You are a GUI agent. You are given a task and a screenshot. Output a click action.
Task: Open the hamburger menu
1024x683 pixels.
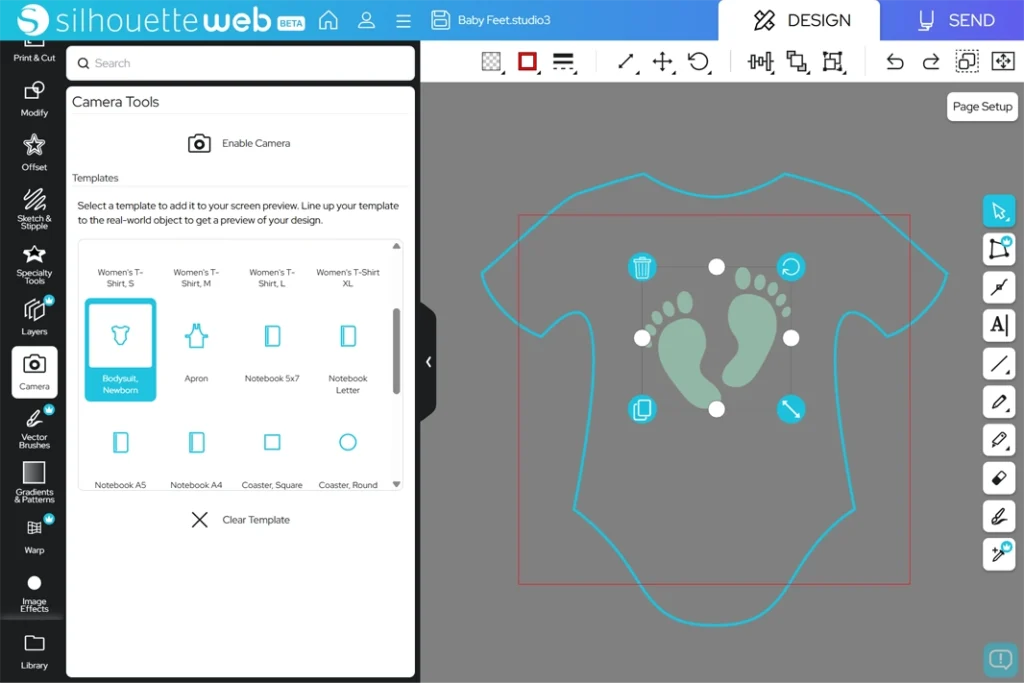coord(403,20)
